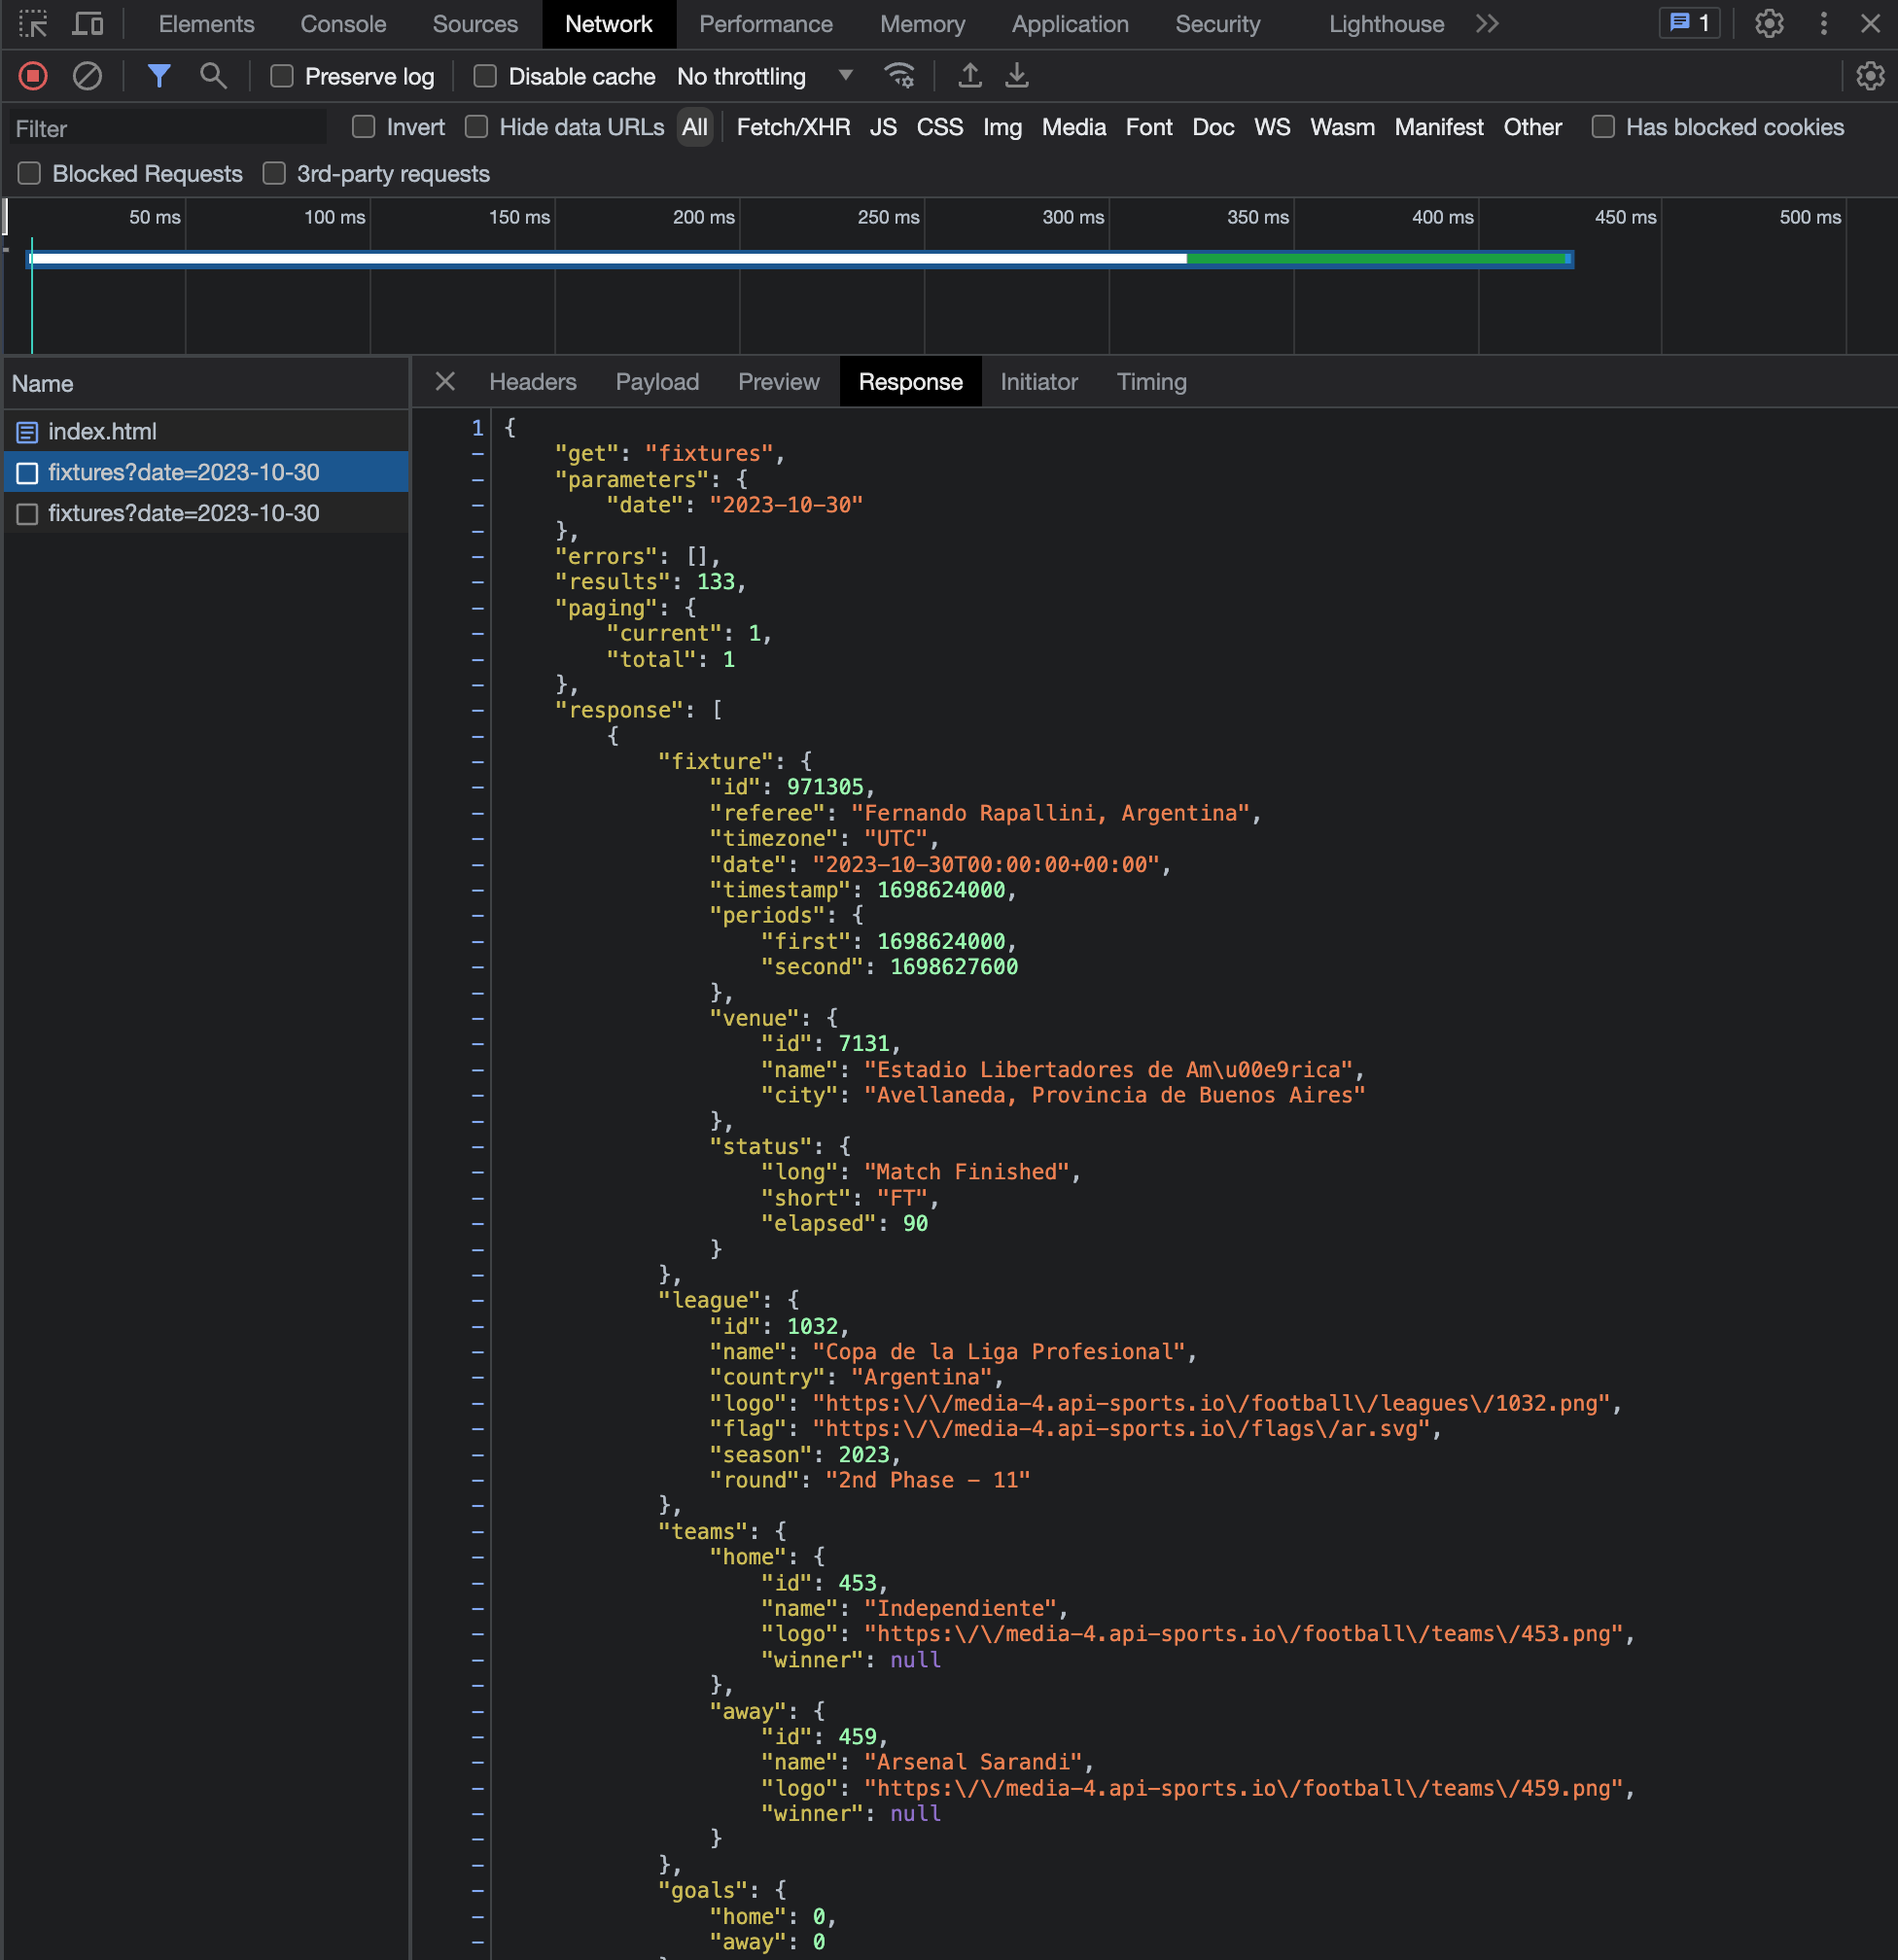Open the Lighthouse tab

click(x=1386, y=24)
